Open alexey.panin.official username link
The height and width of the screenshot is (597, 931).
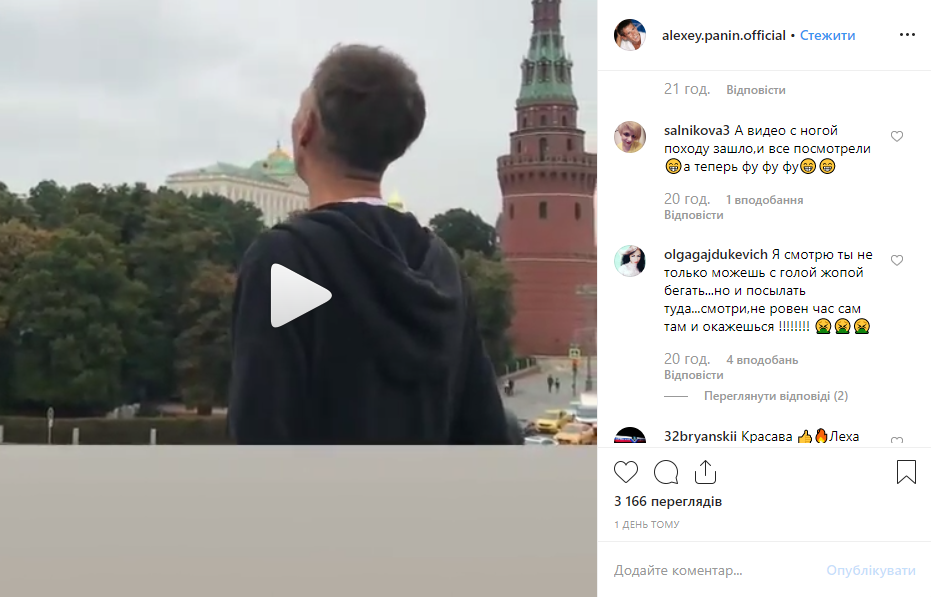724,36
